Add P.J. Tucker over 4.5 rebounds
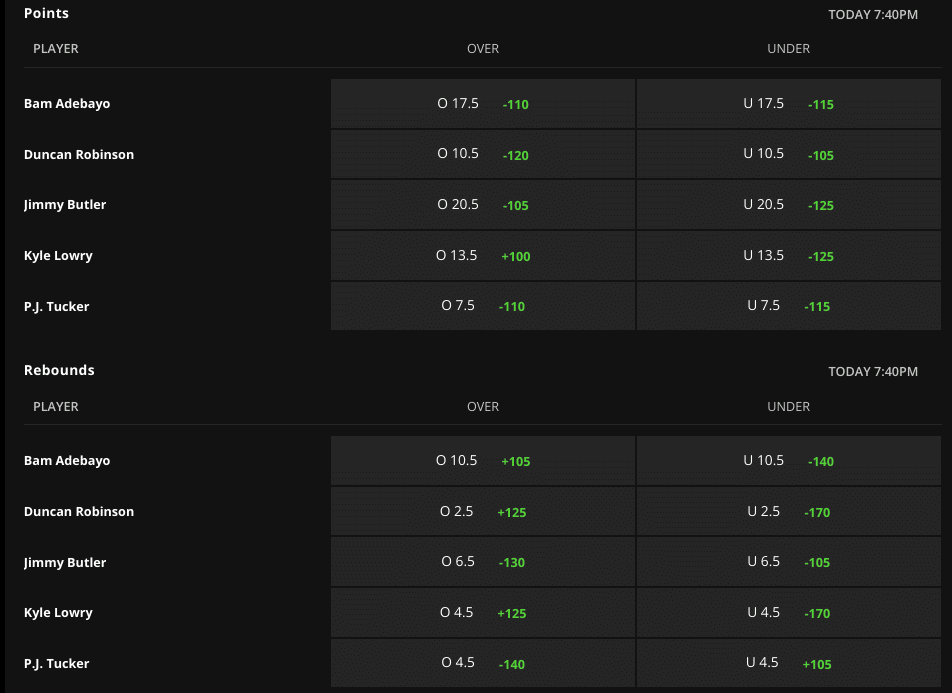 coord(483,663)
